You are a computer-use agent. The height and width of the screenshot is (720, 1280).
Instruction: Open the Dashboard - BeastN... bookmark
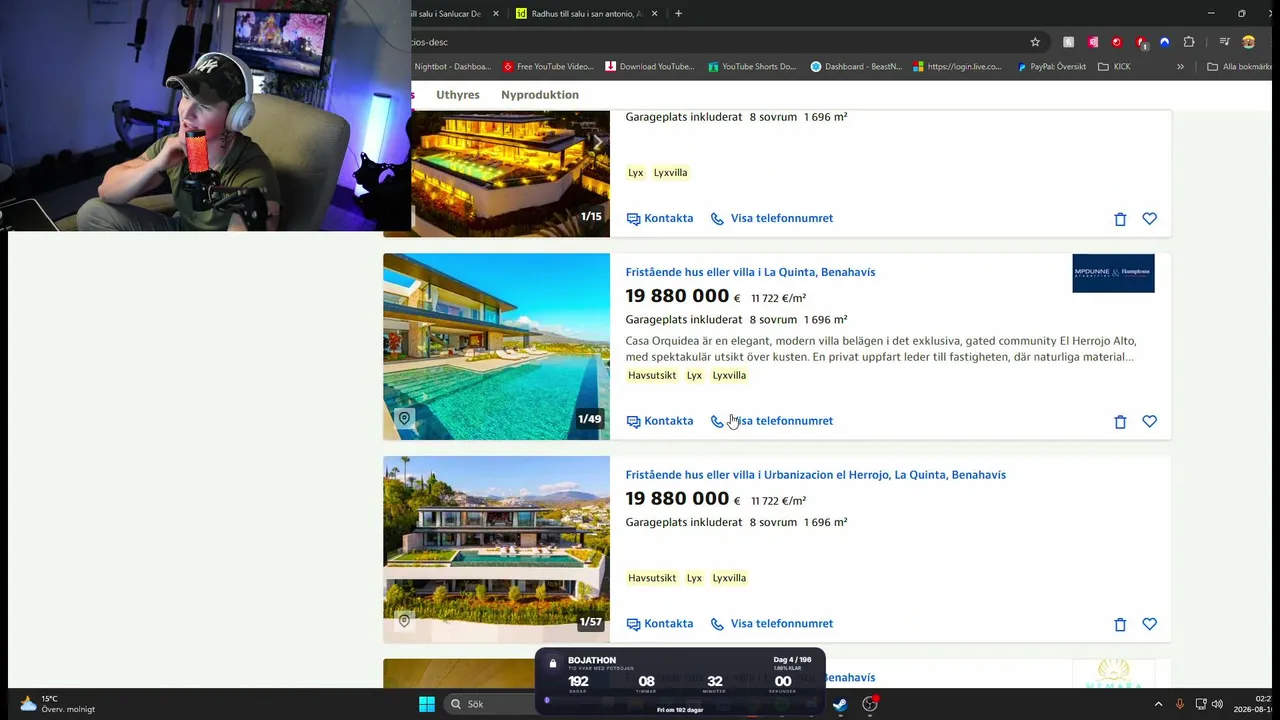coord(856,67)
